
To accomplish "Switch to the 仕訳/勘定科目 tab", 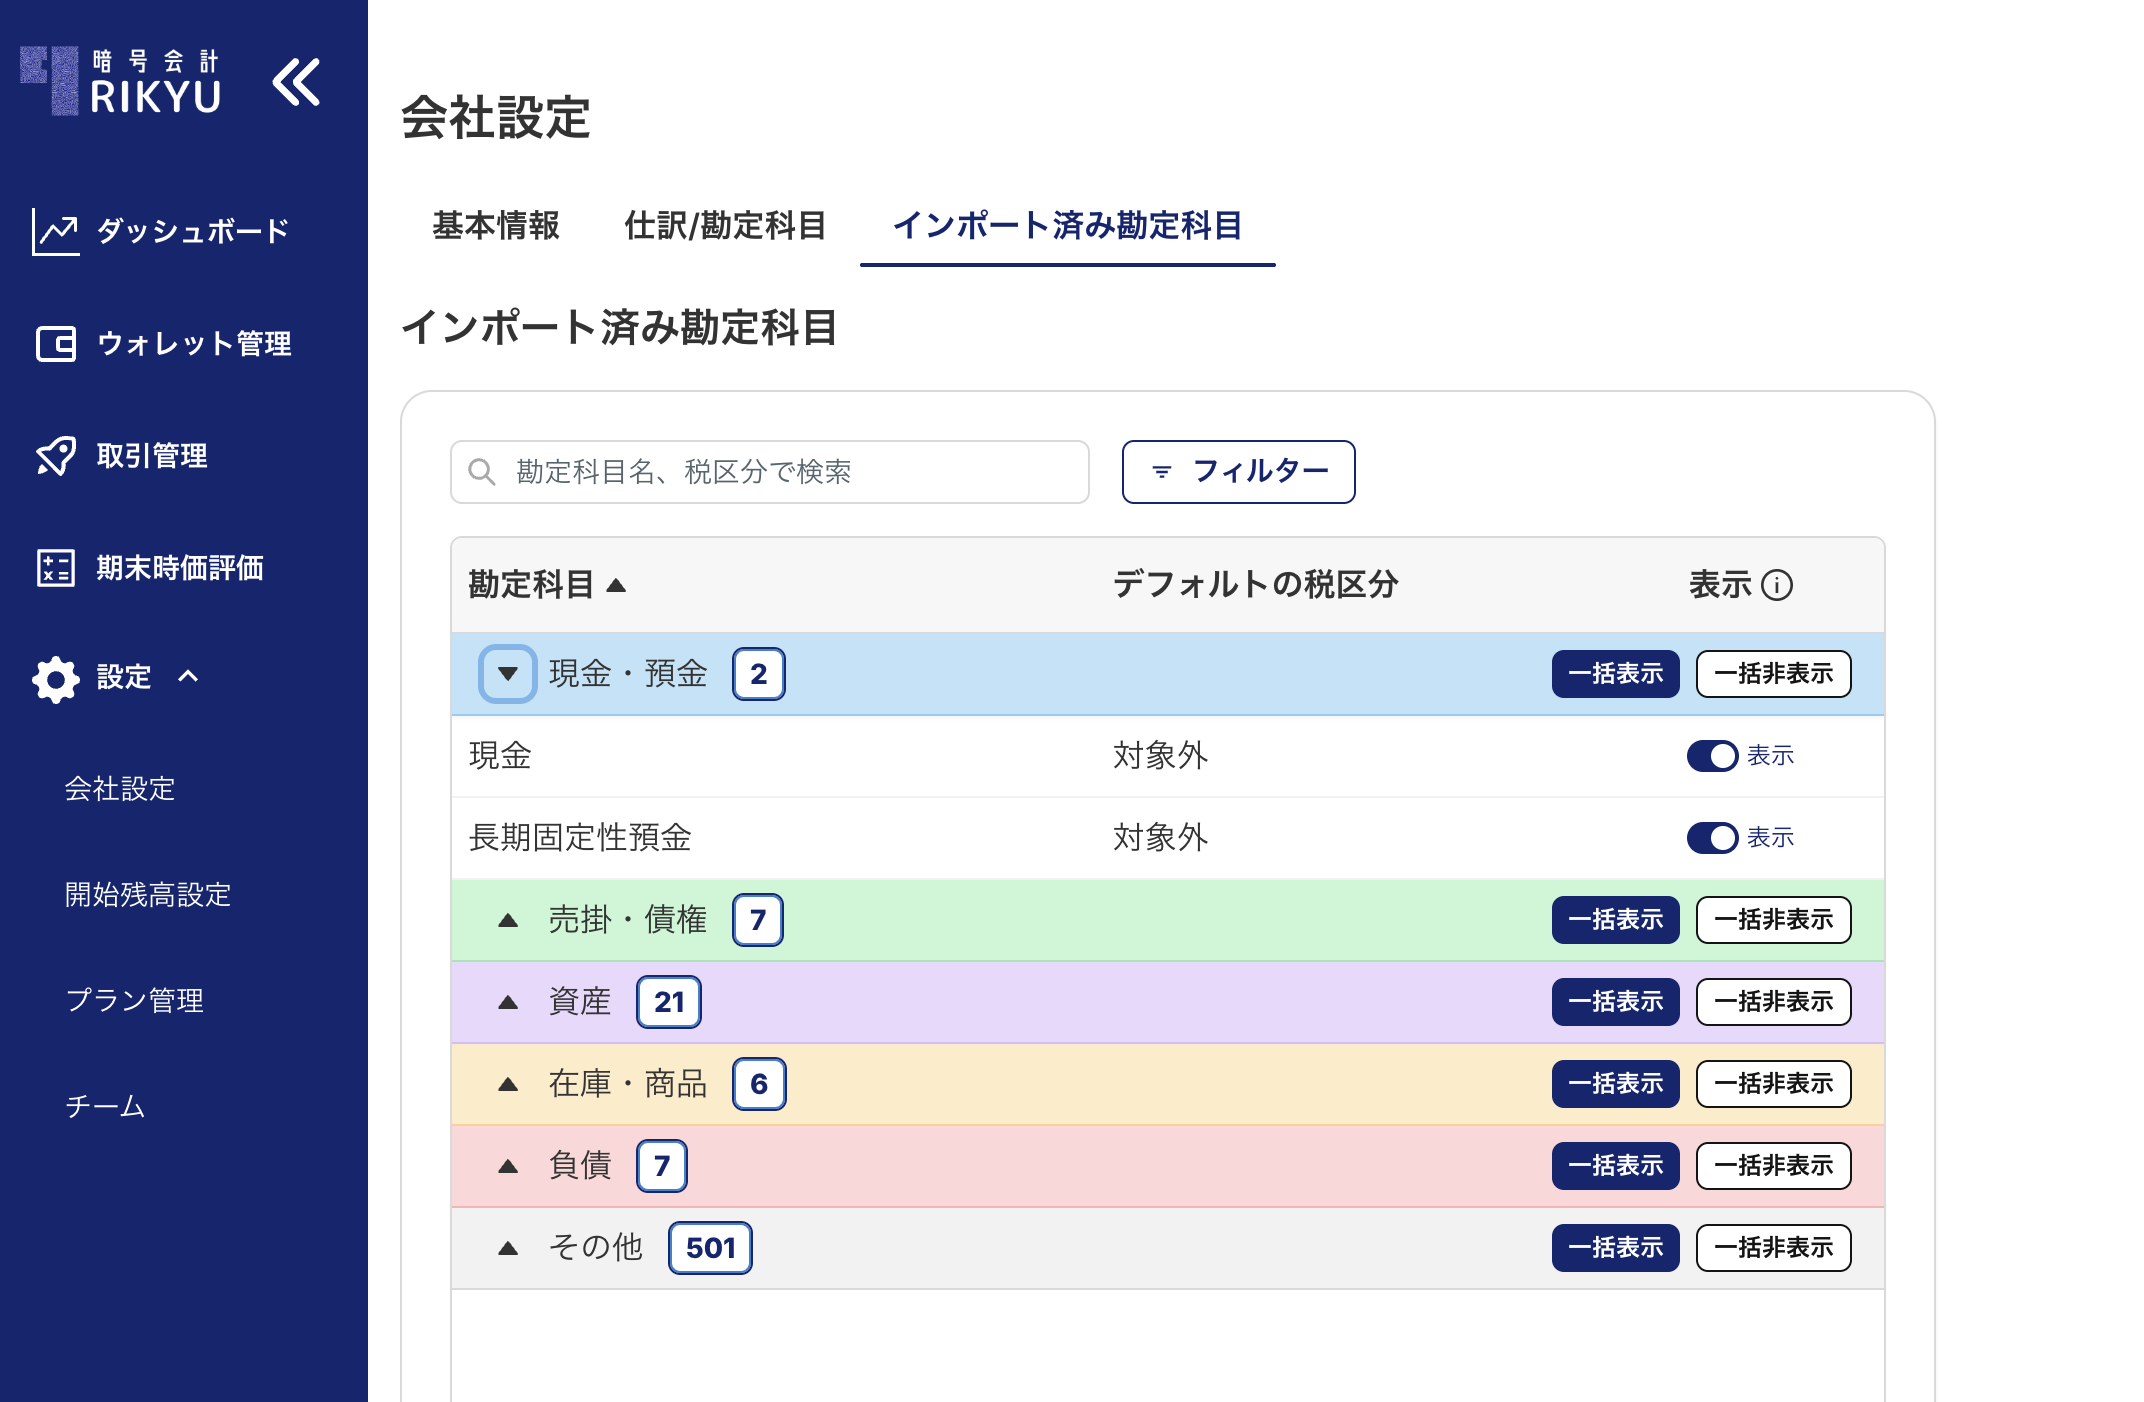I will (x=725, y=226).
